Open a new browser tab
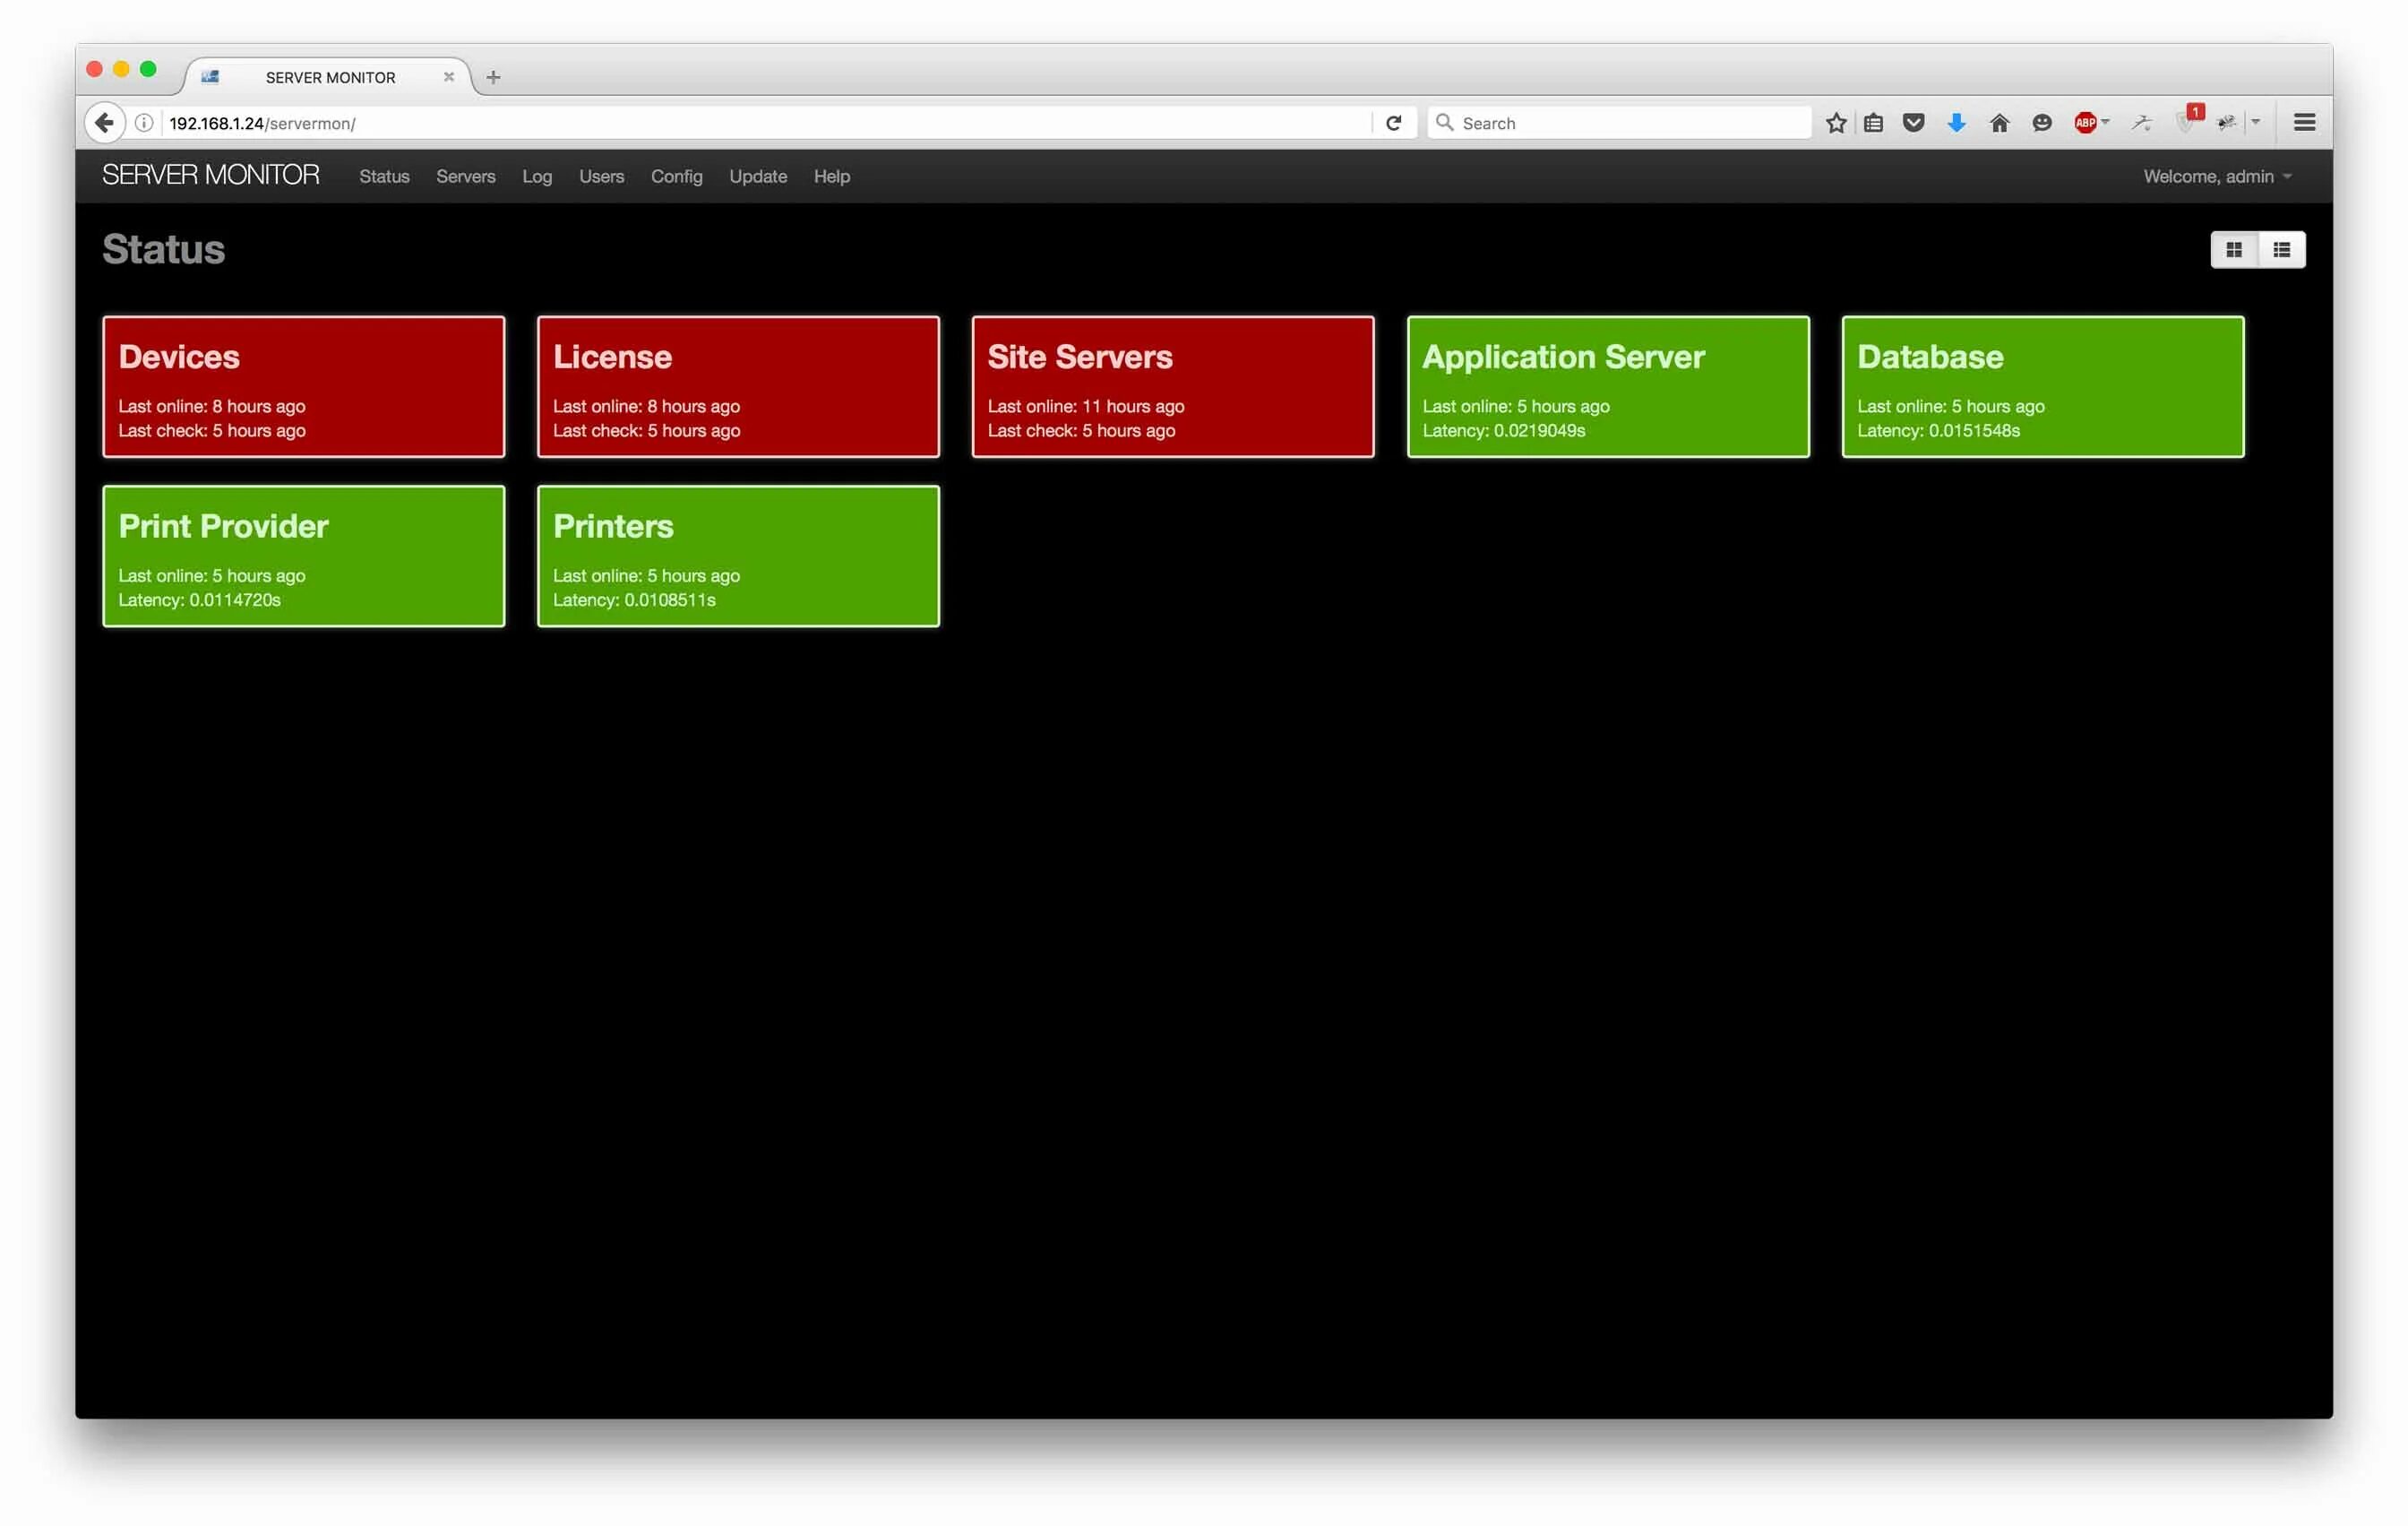The width and height of the screenshot is (2408, 1526). tap(493, 77)
